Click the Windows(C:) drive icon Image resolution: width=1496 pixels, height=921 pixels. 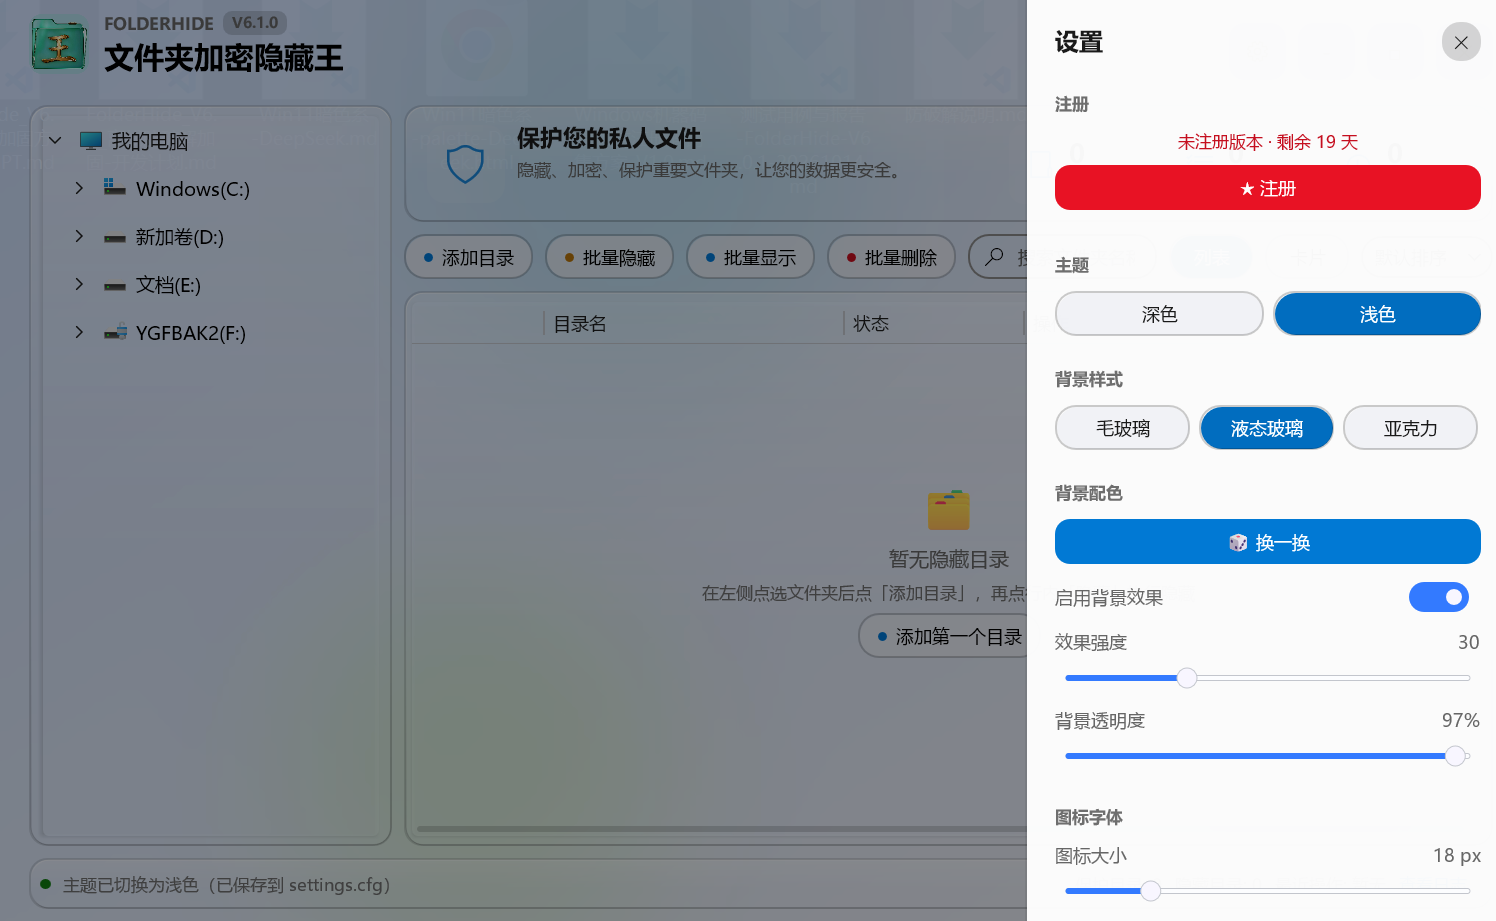115,188
